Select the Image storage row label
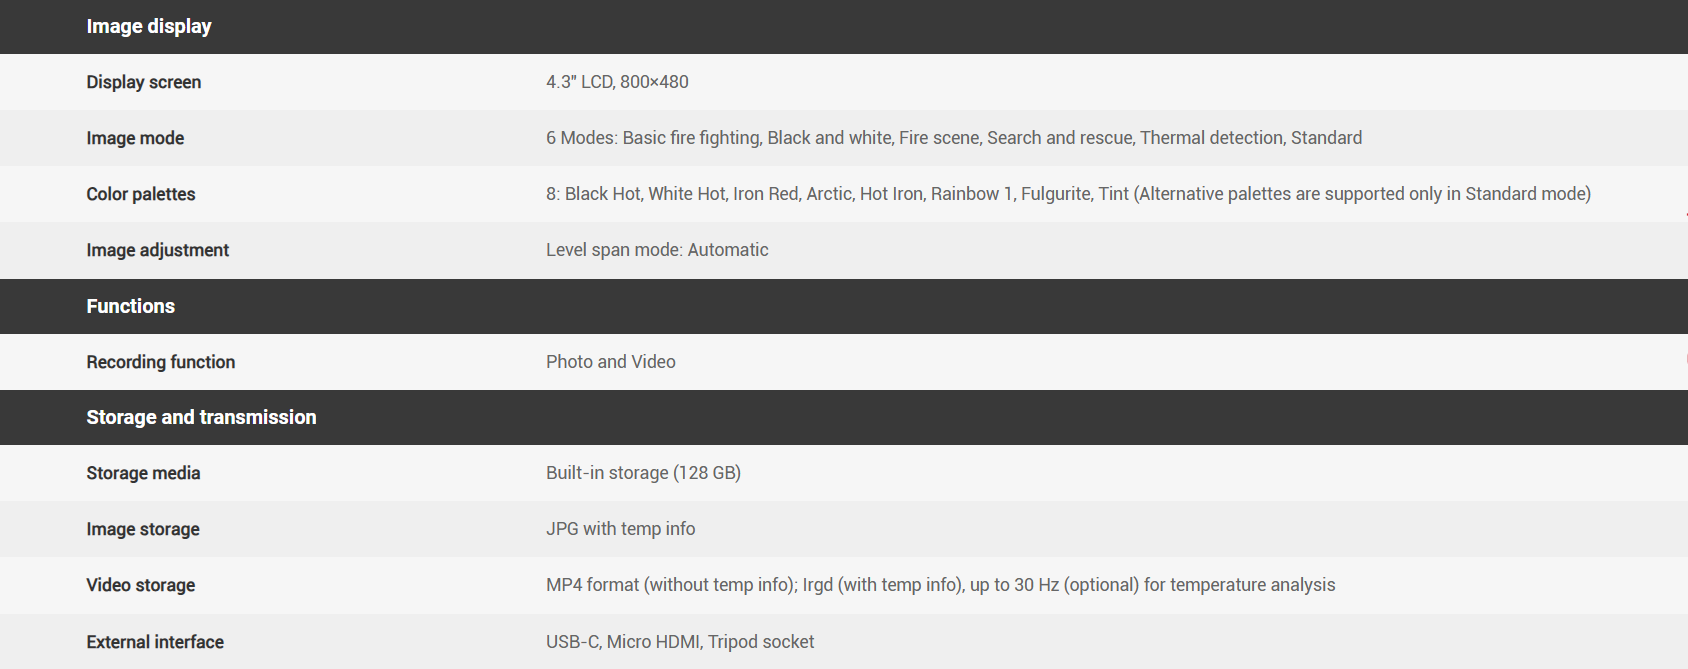Viewport: 1688px width, 669px height. [143, 529]
